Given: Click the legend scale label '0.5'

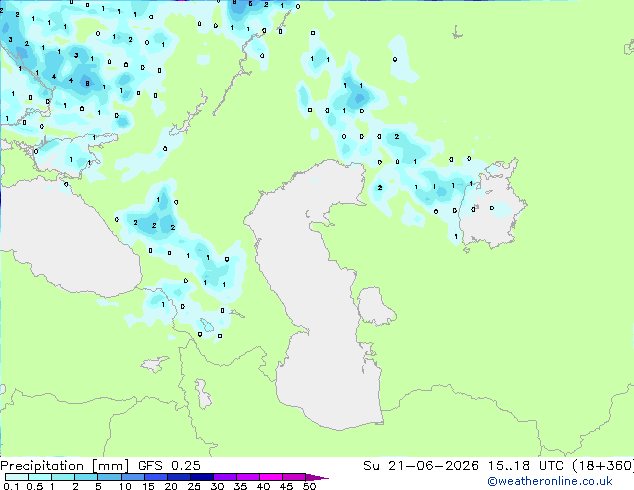Looking at the screenshot, I should point(35,486).
